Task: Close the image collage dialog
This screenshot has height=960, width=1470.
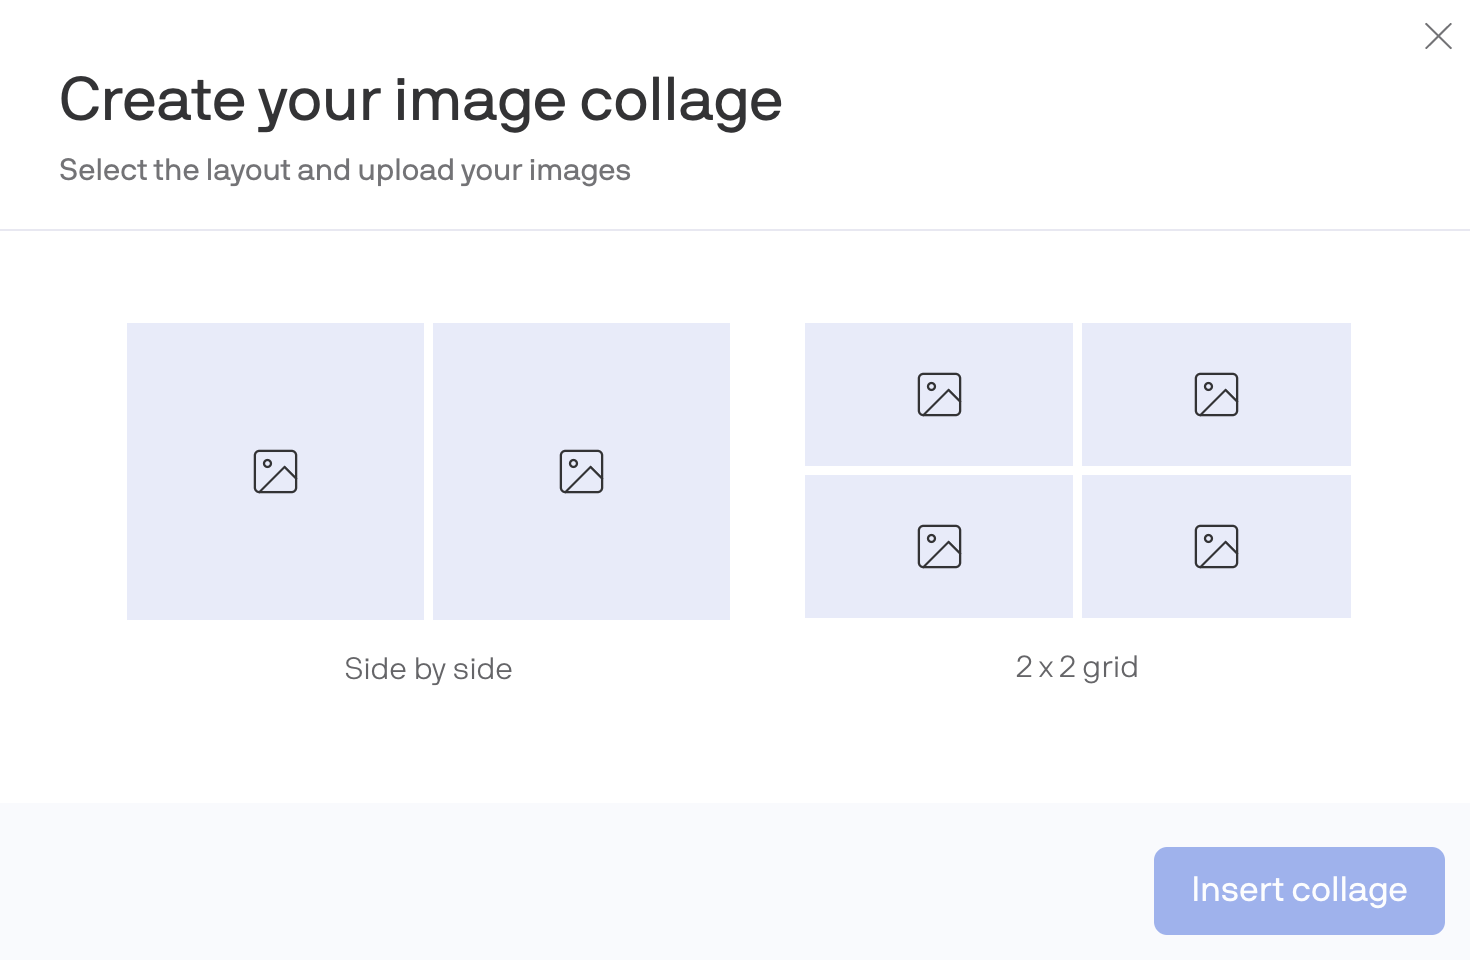Action: click(x=1438, y=36)
